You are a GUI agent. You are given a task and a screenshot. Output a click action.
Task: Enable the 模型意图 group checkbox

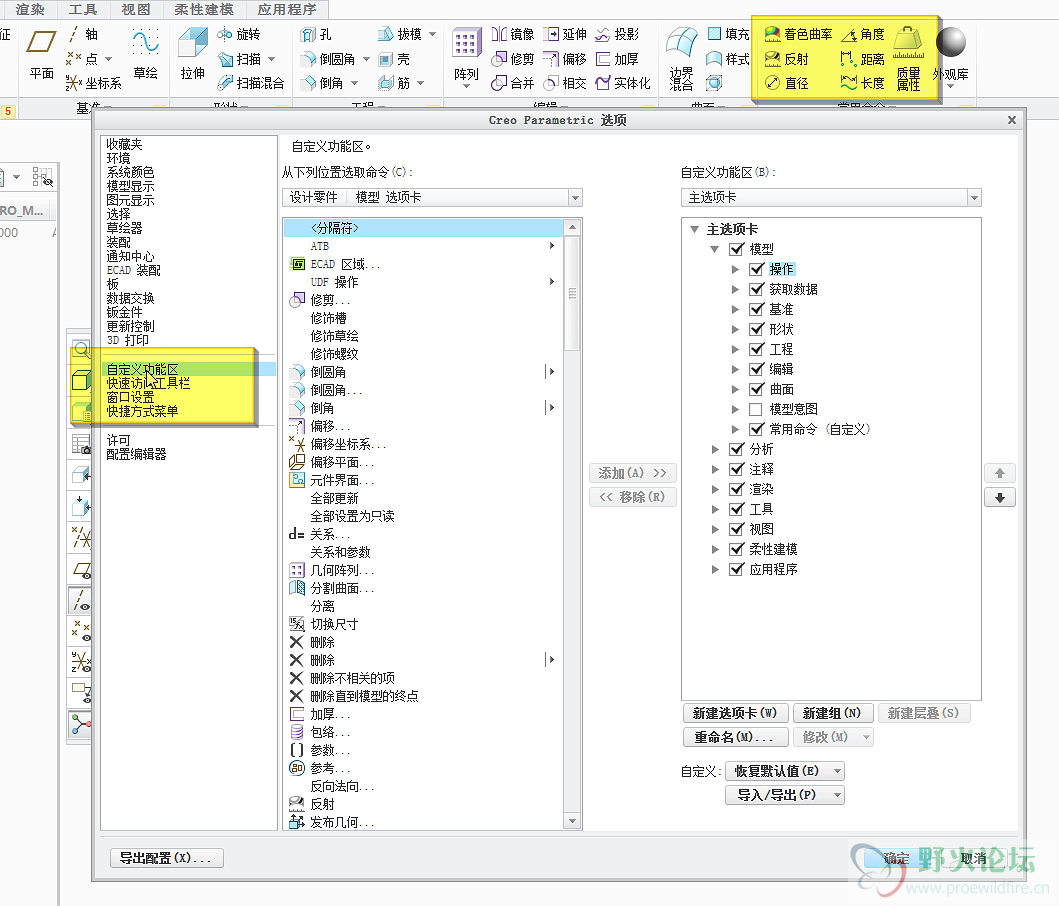click(x=756, y=409)
